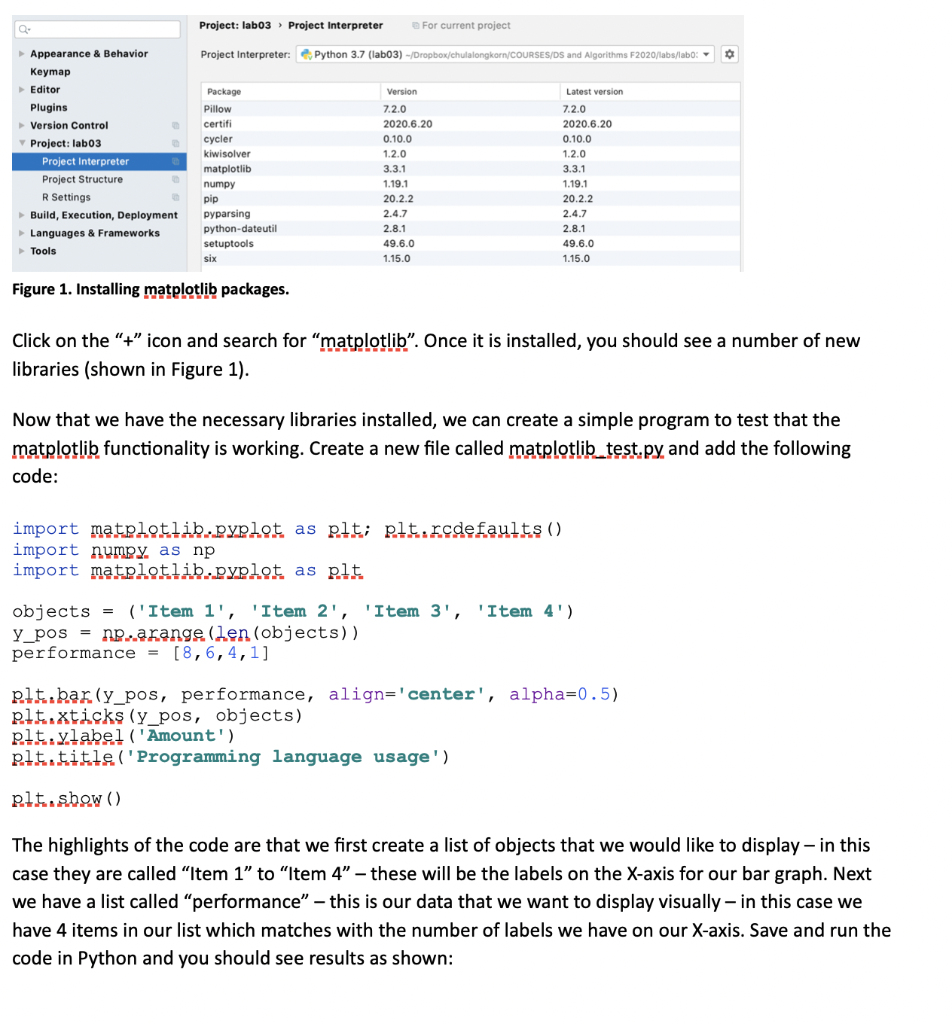The height and width of the screenshot is (1024, 952).
Task: Expand Build, Execution, Deployment arrow
Action: [22, 215]
